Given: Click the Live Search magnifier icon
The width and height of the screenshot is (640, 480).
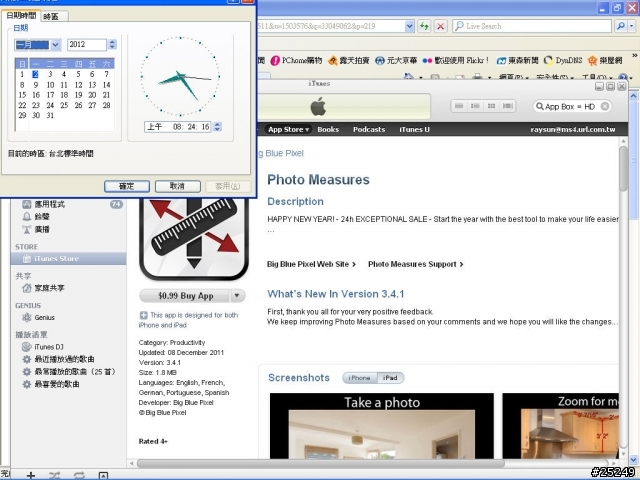Looking at the screenshot, I should click(621, 26).
